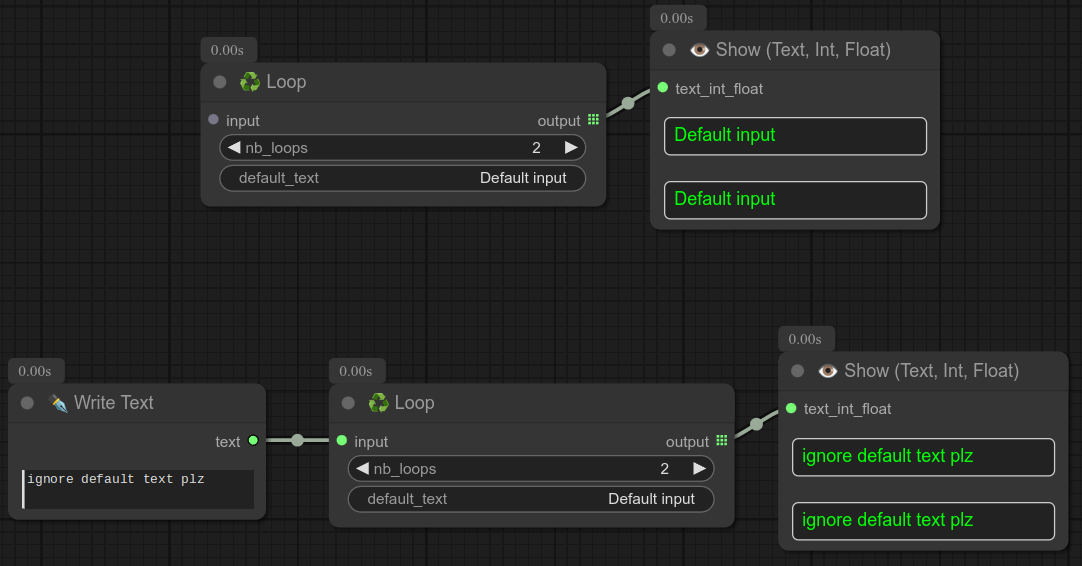Click the Write Text node's green text output dot
This screenshot has height=566, width=1082.
click(x=253, y=441)
